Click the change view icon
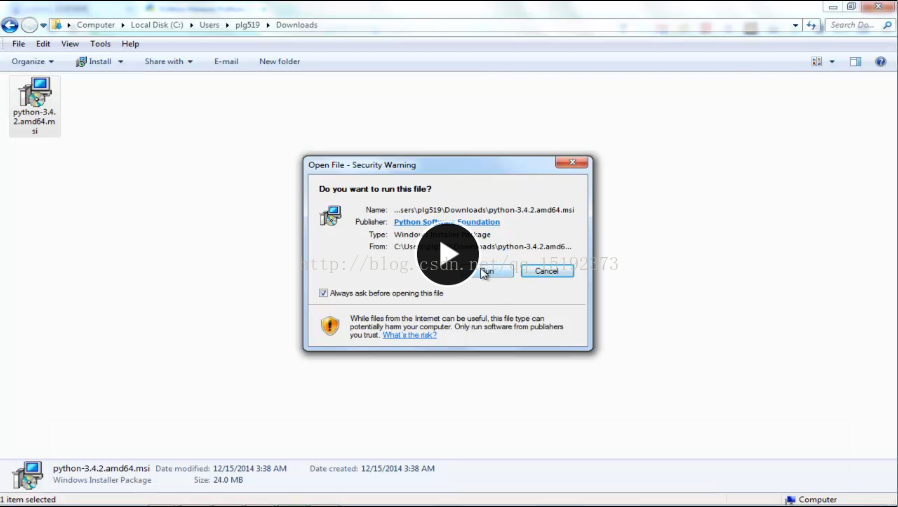 [817, 61]
